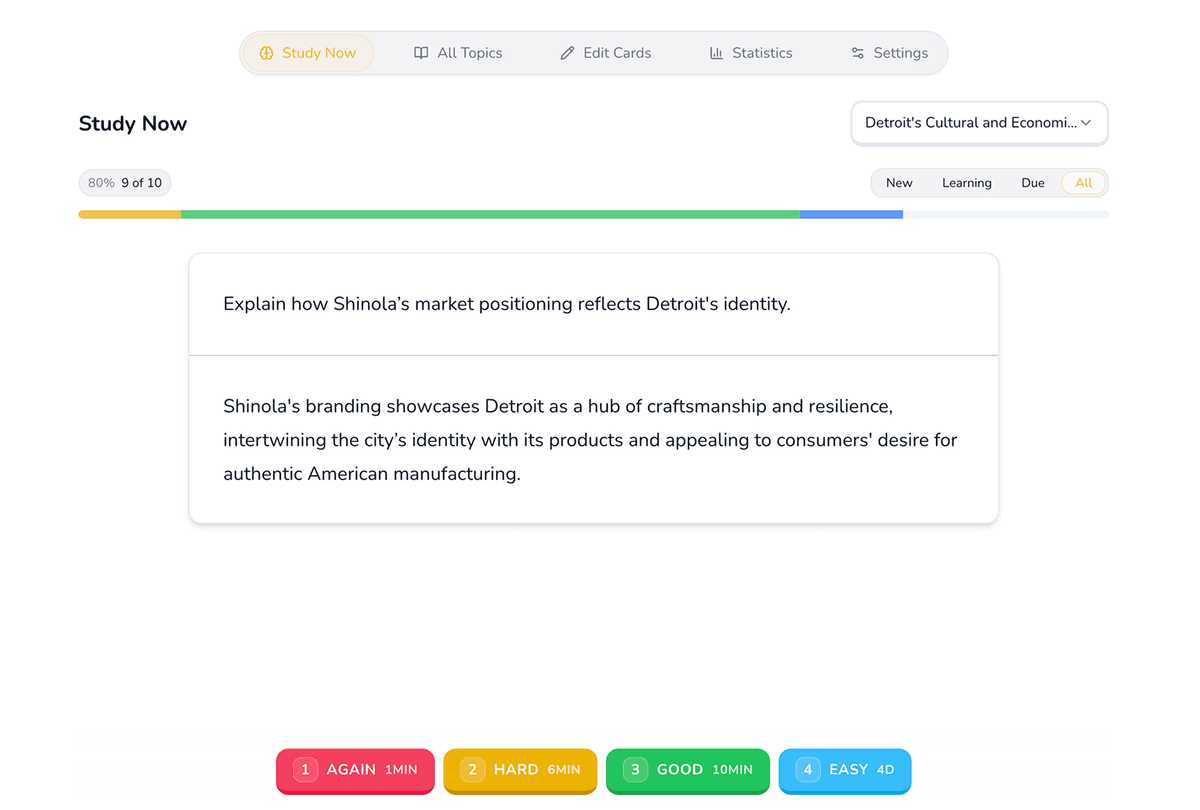Show only Learning cards
This screenshot has width=1200, height=810.
(x=966, y=183)
